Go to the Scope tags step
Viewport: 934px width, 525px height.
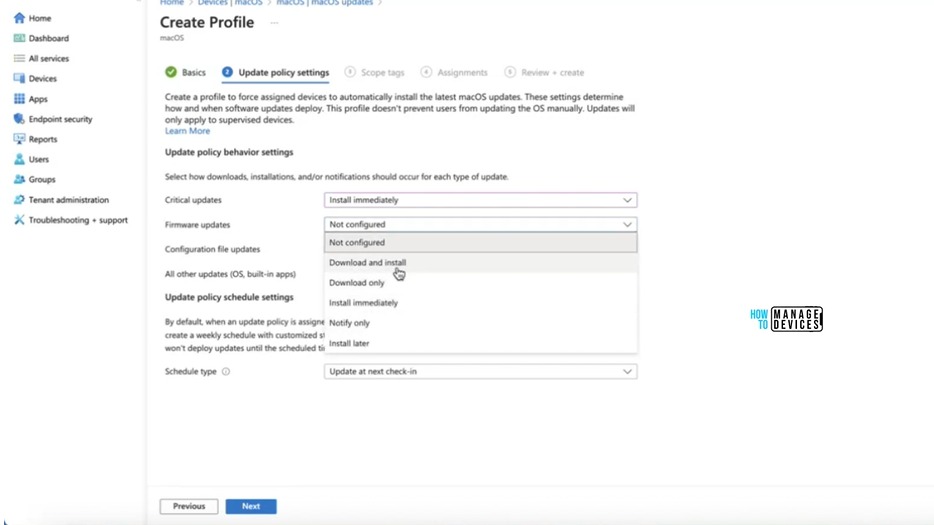click(375, 73)
